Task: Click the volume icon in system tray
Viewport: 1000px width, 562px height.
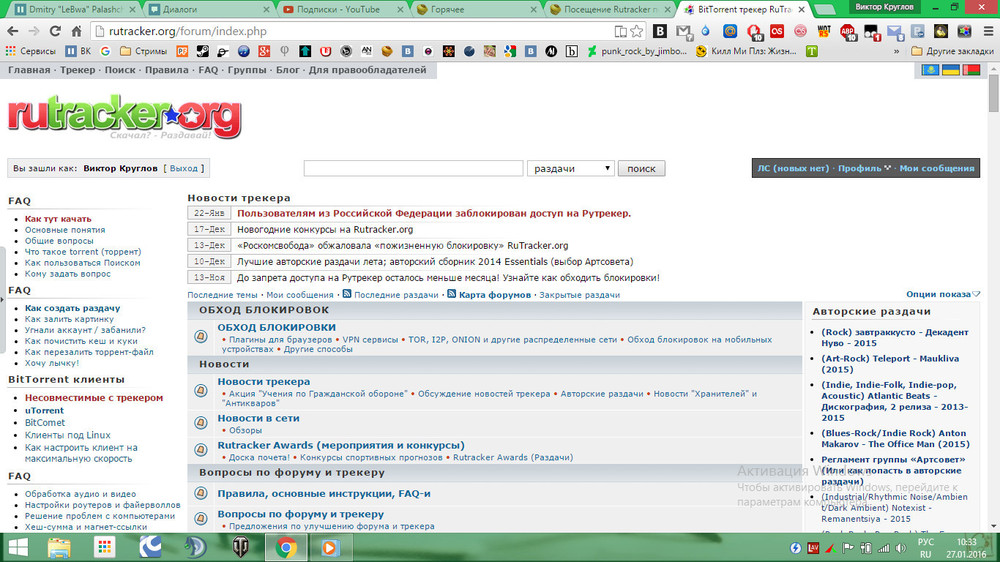Action: [x=901, y=548]
